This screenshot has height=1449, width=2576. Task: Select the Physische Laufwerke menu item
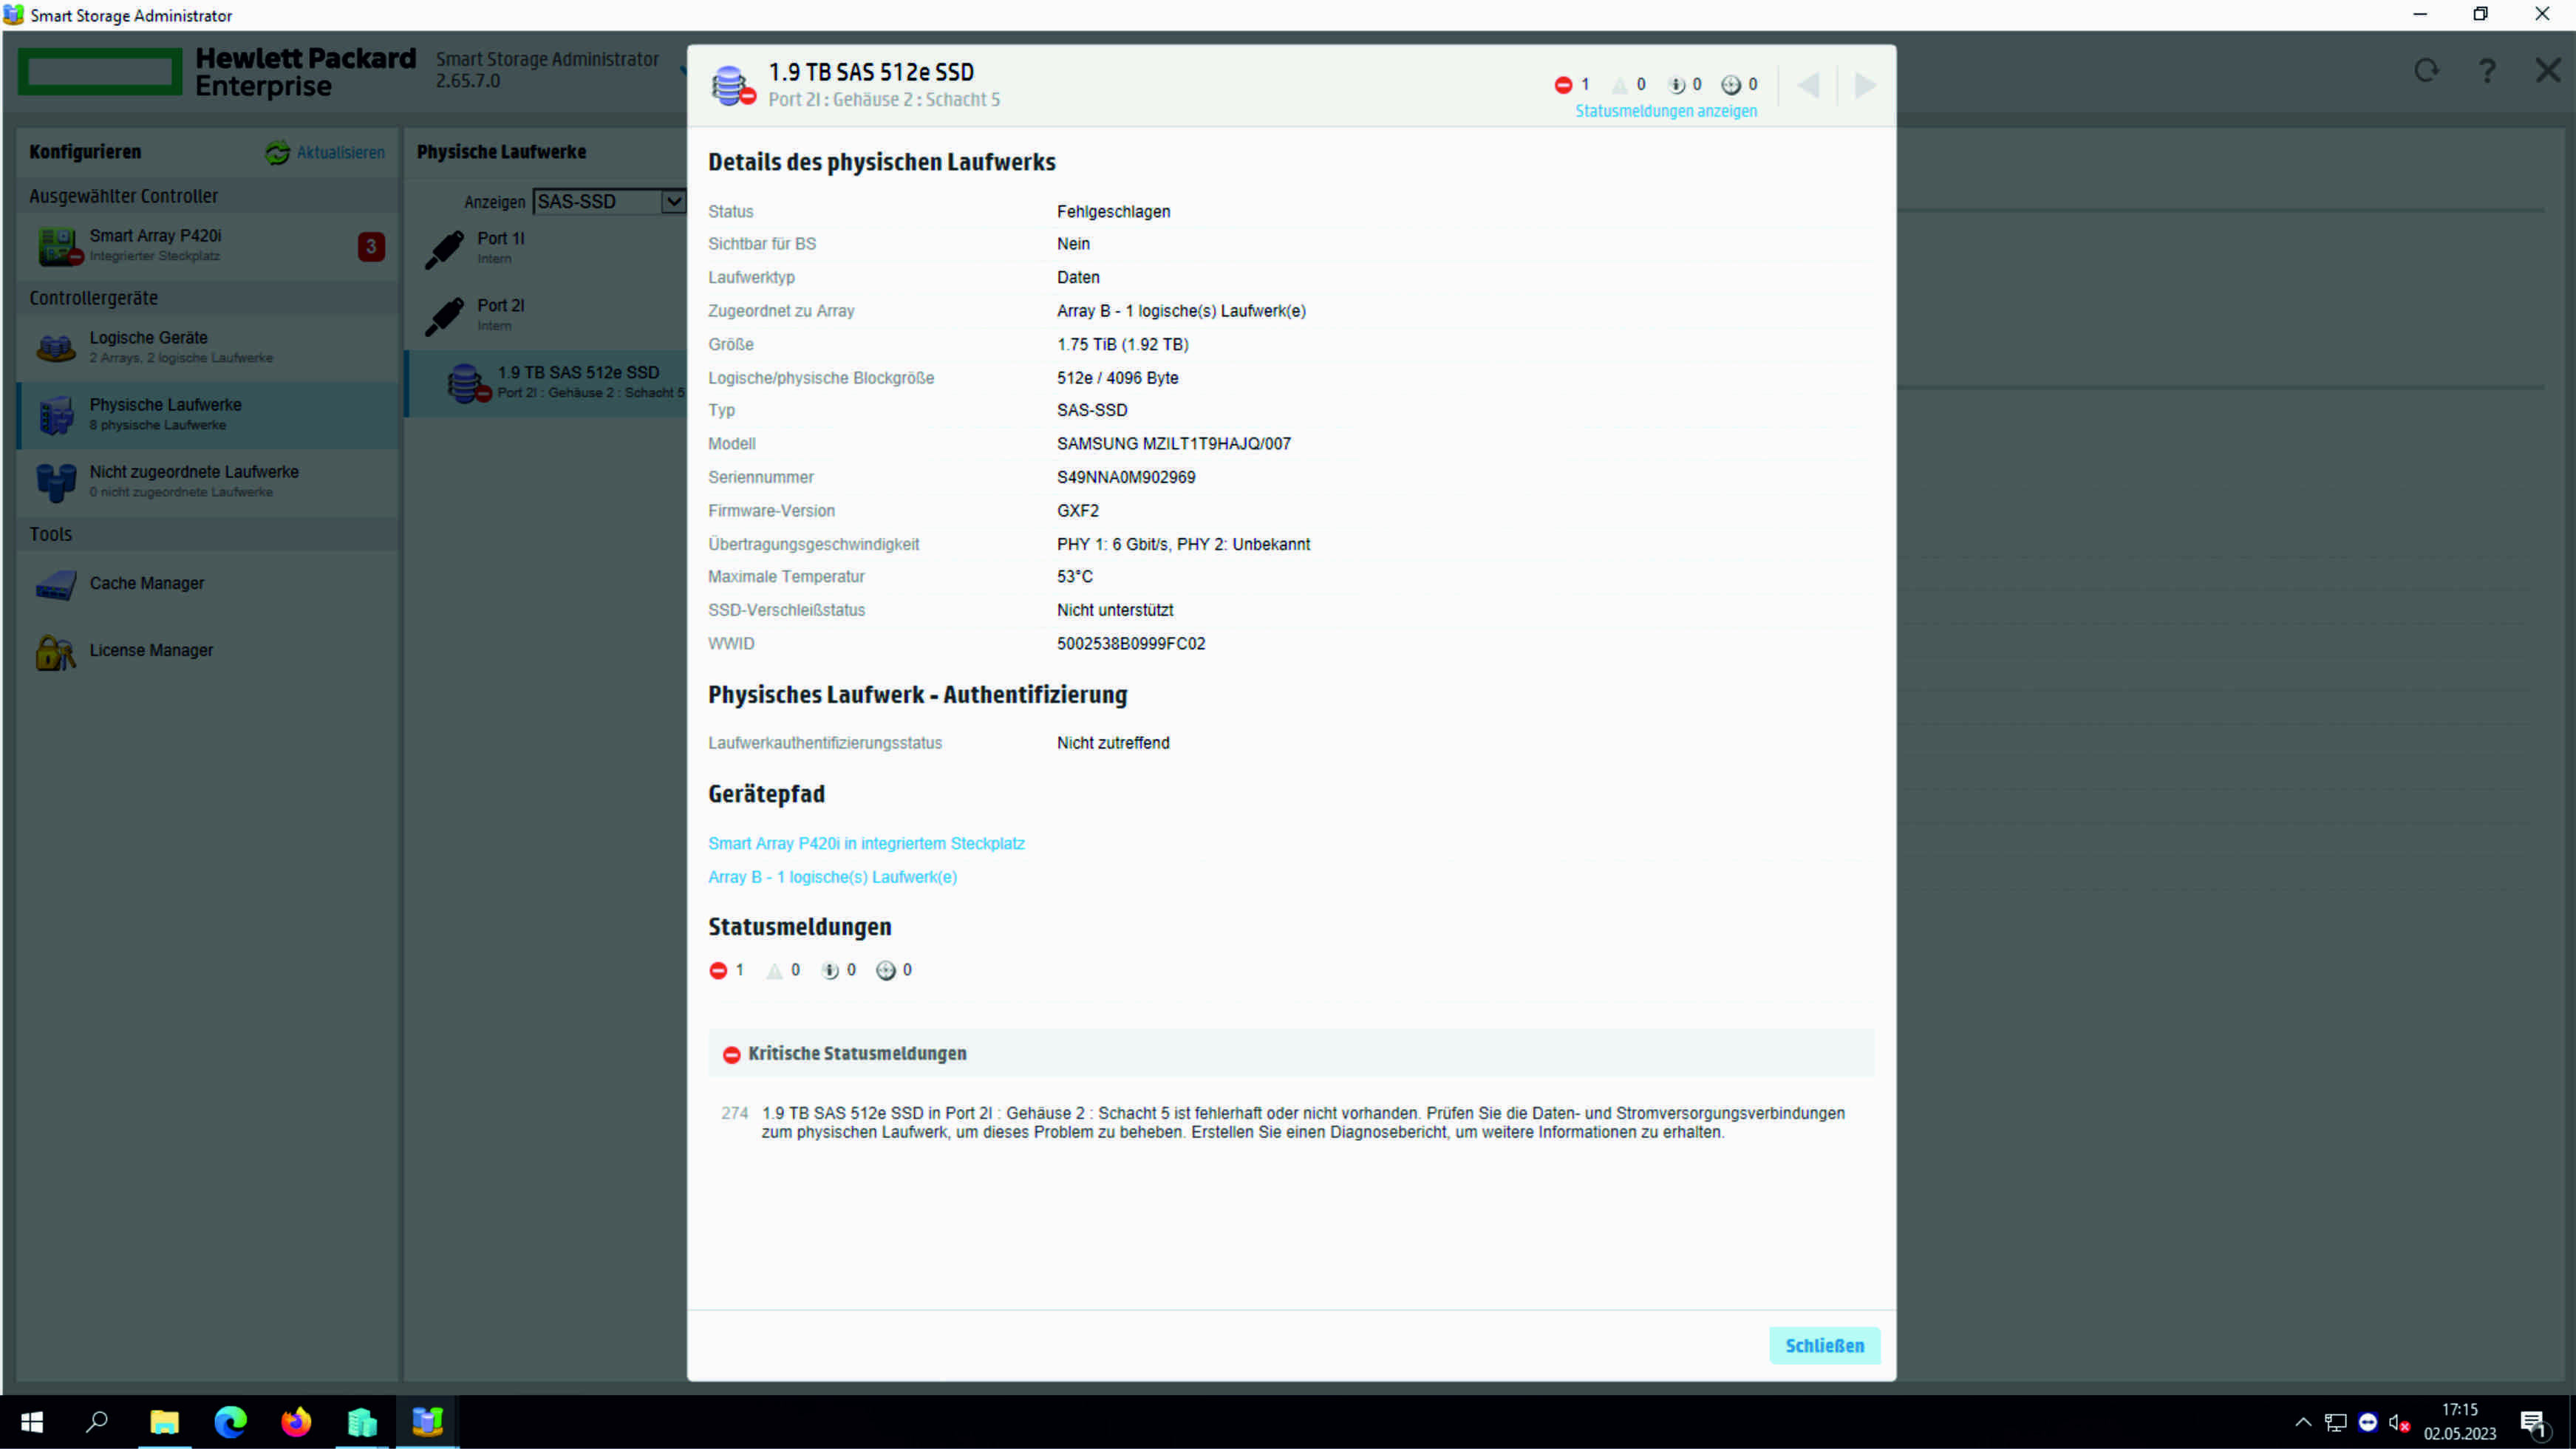click(165, 406)
